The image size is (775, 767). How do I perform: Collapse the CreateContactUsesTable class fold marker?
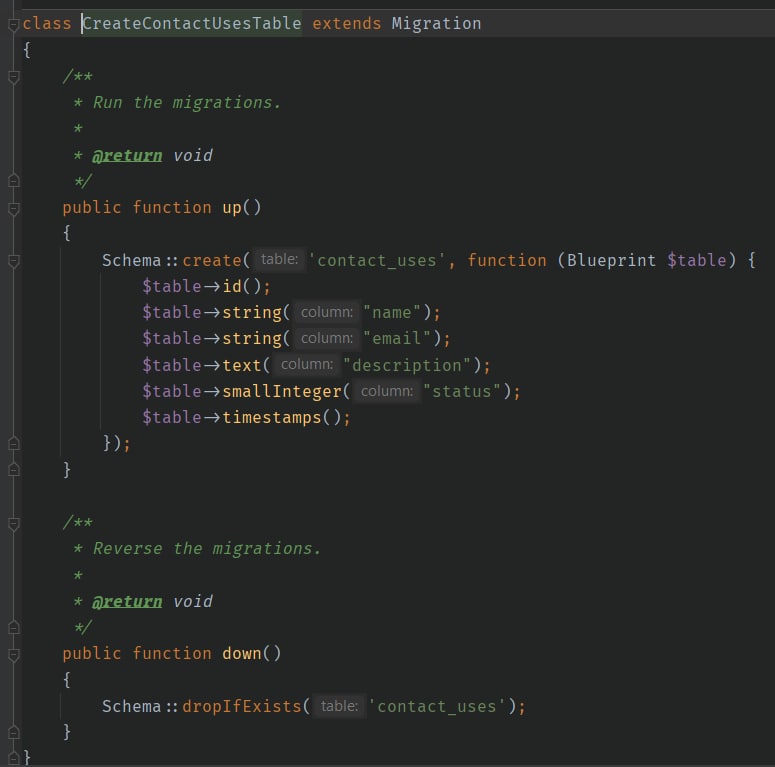(x=14, y=24)
